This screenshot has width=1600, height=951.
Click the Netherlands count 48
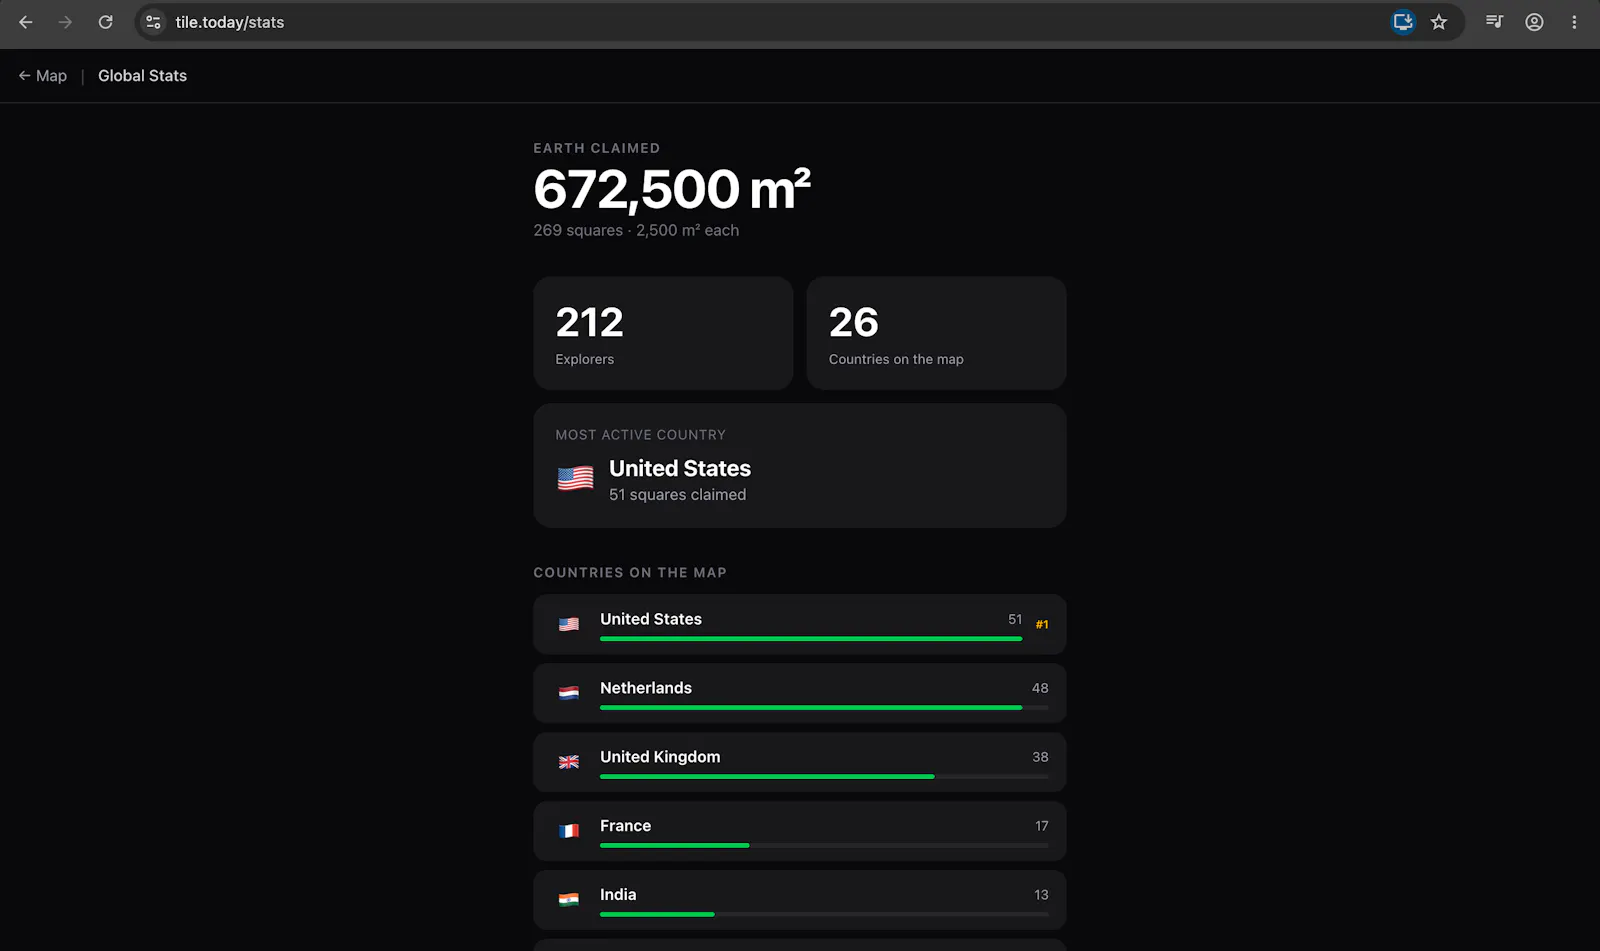(1040, 688)
